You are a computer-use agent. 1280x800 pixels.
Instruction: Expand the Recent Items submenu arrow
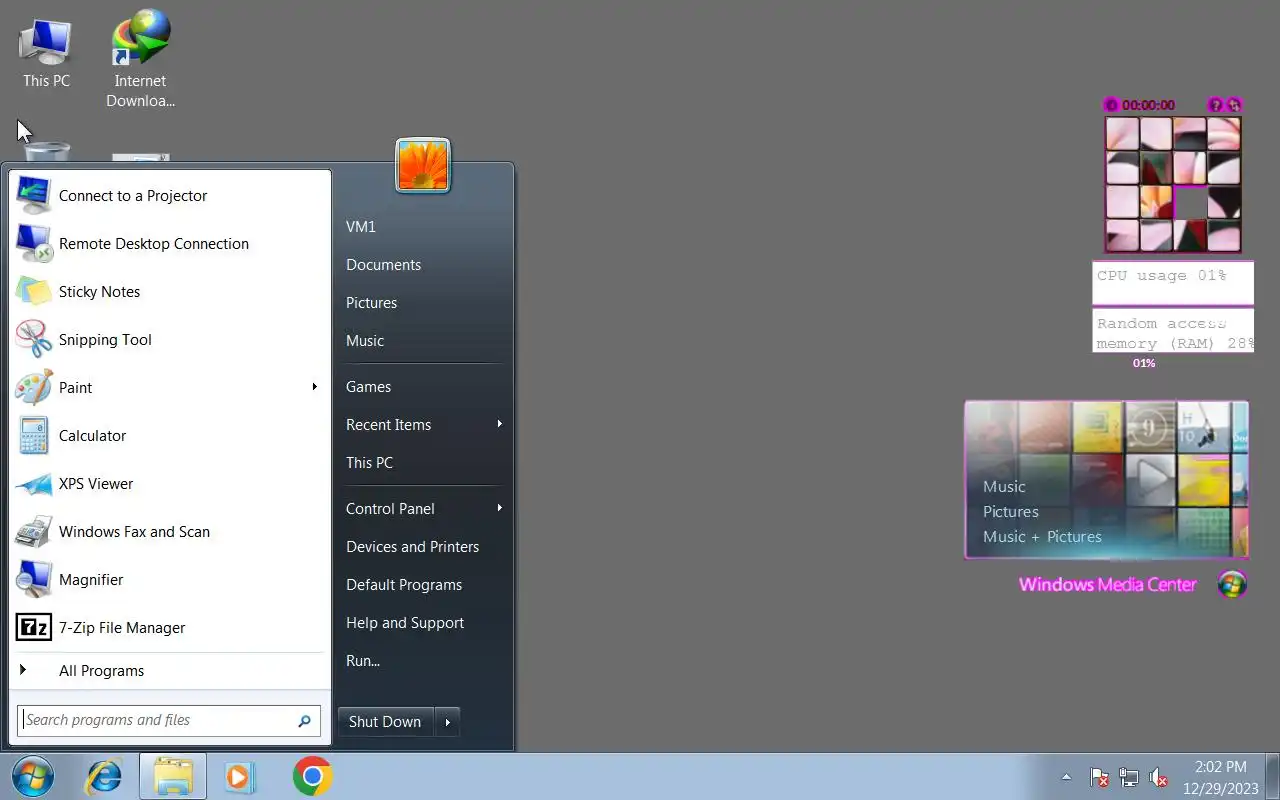pos(499,424)
